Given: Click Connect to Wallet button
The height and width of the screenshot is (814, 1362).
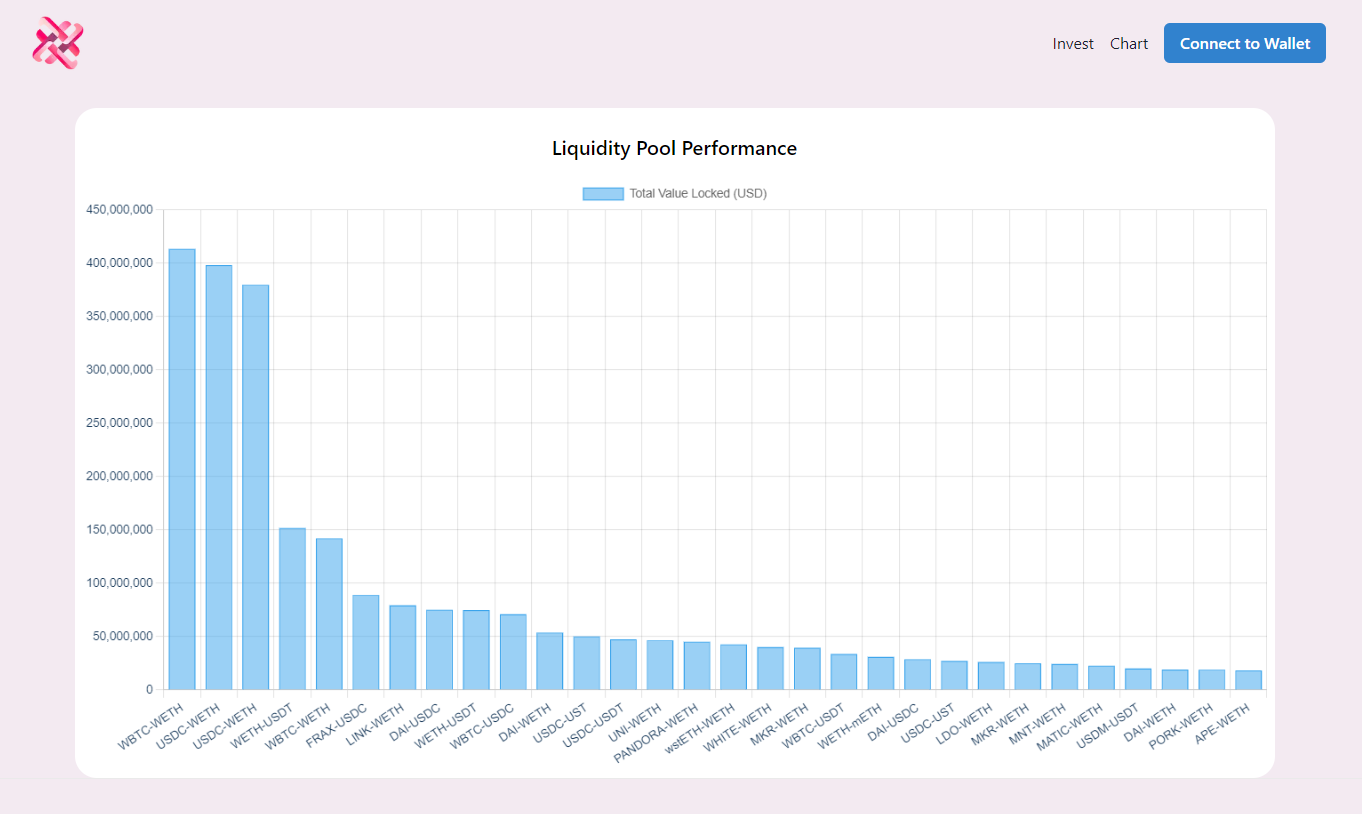Looking at the screenshot, I should coord(1245,43).
